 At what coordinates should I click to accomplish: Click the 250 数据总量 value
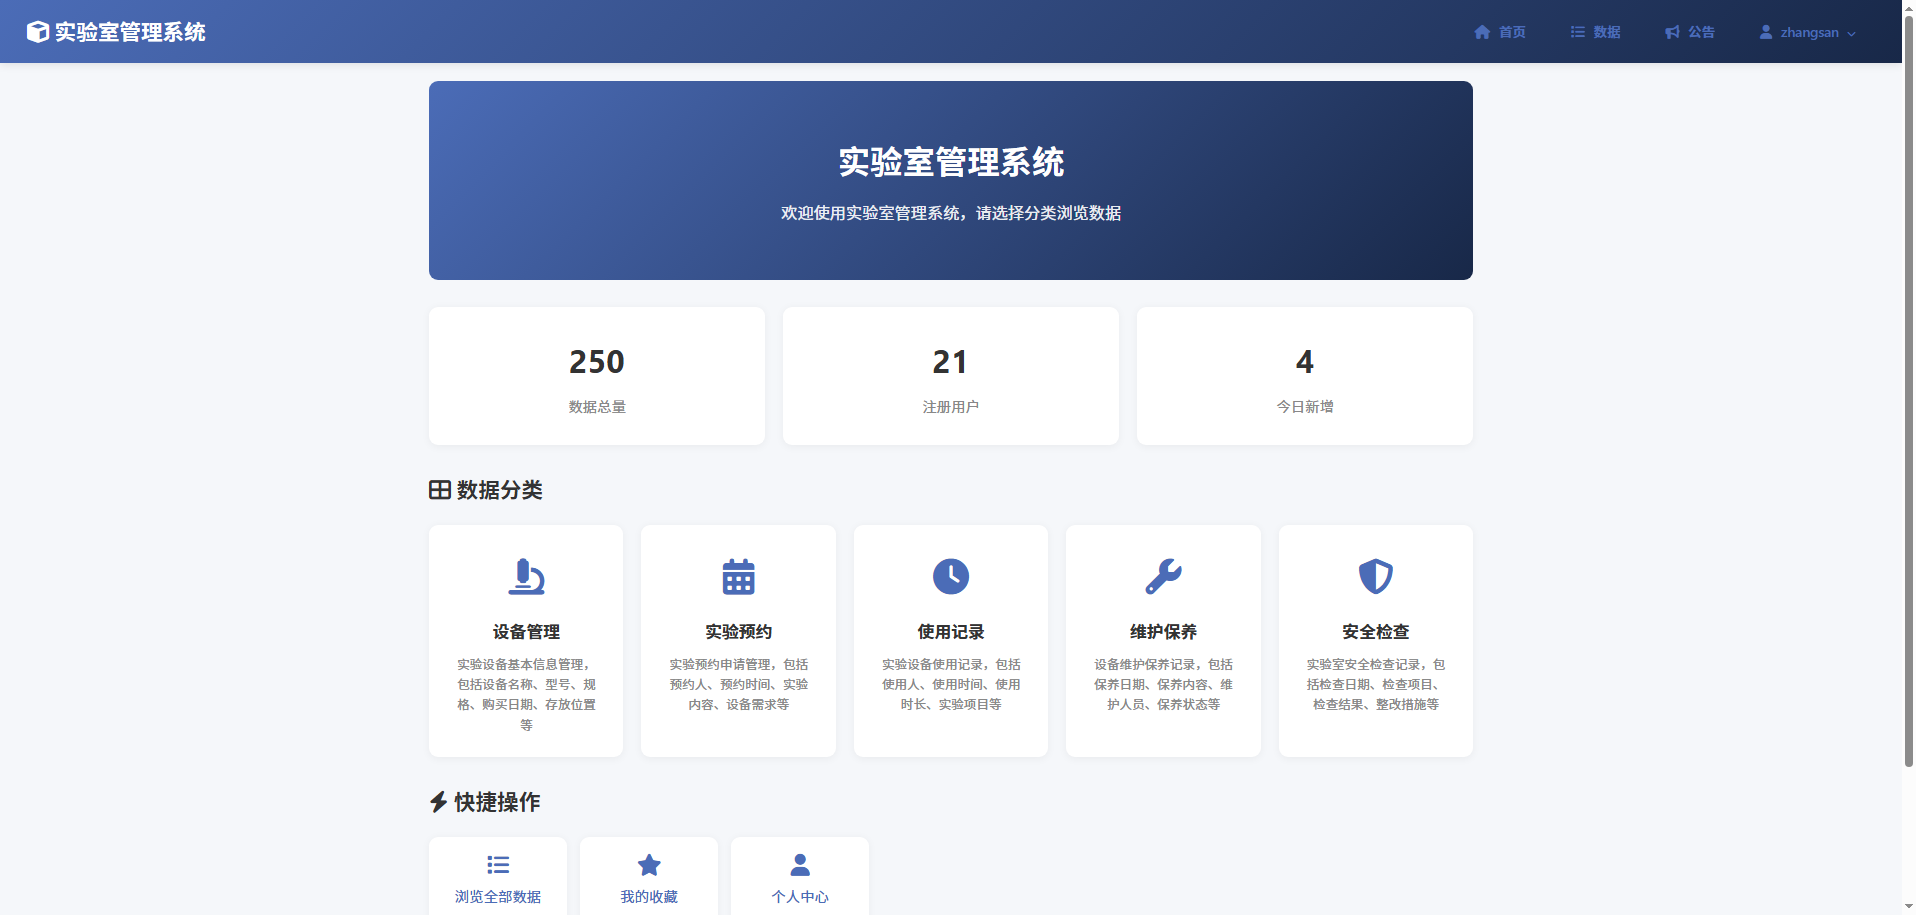coord(597,362)
